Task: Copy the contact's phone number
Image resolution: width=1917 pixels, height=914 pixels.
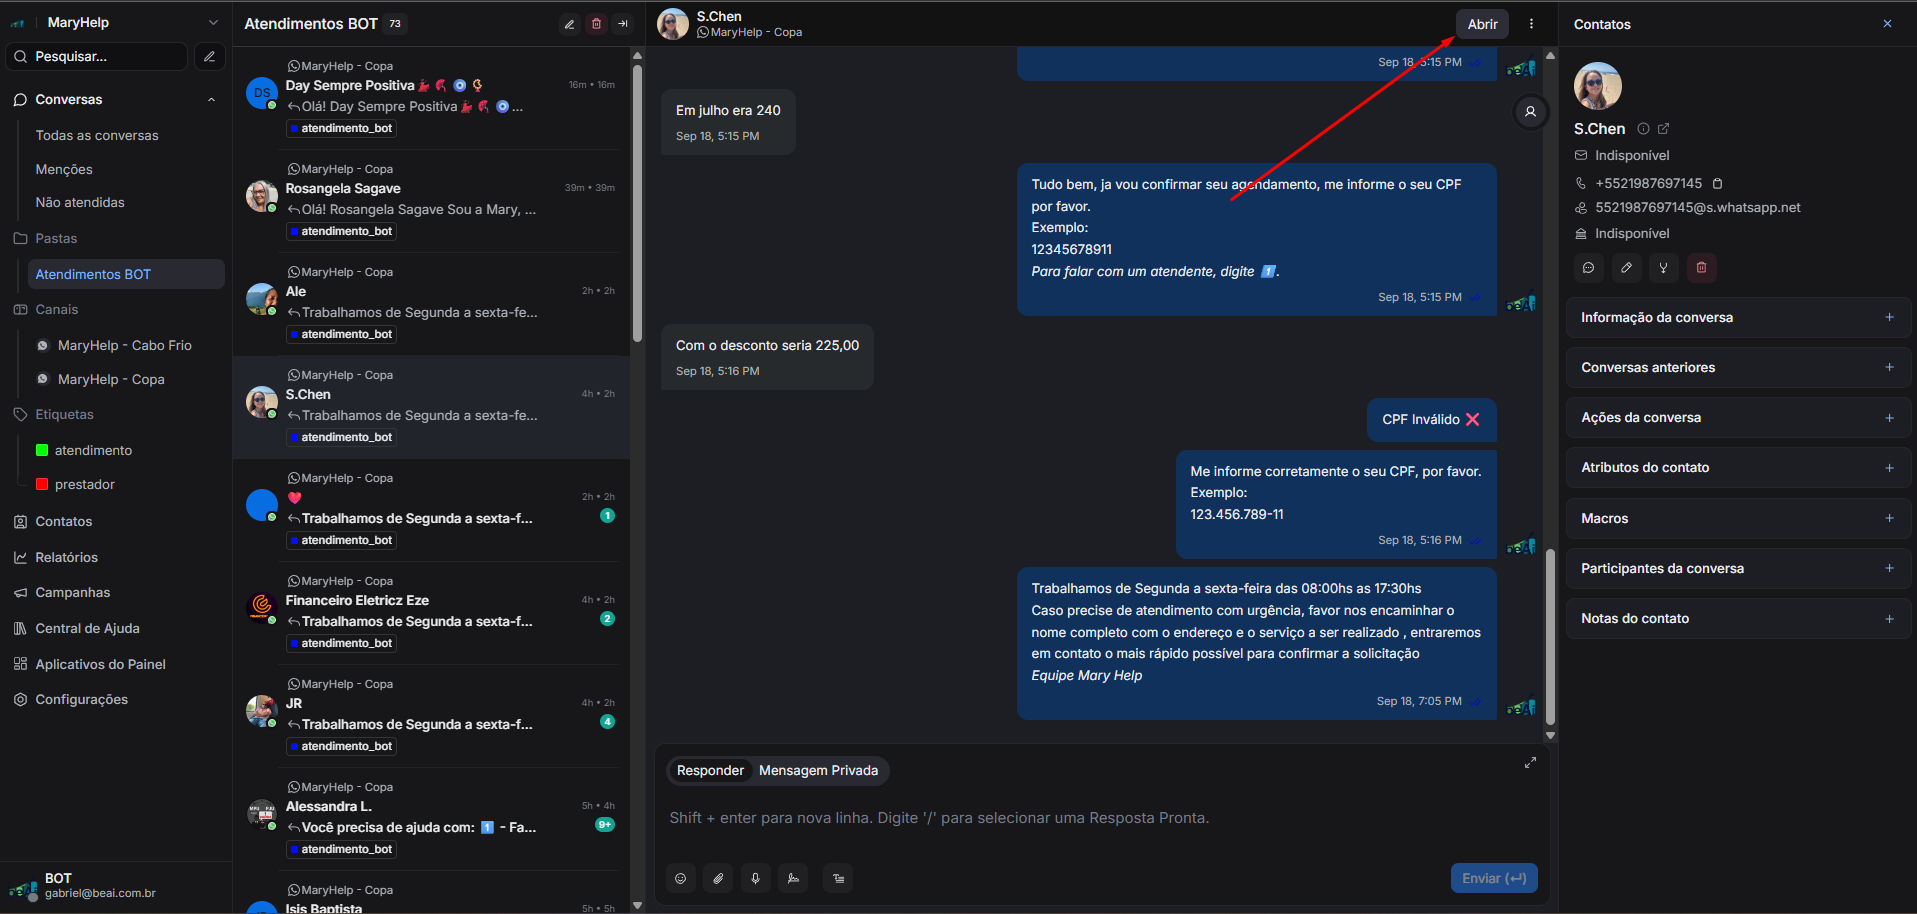Action: (1718, 184)
